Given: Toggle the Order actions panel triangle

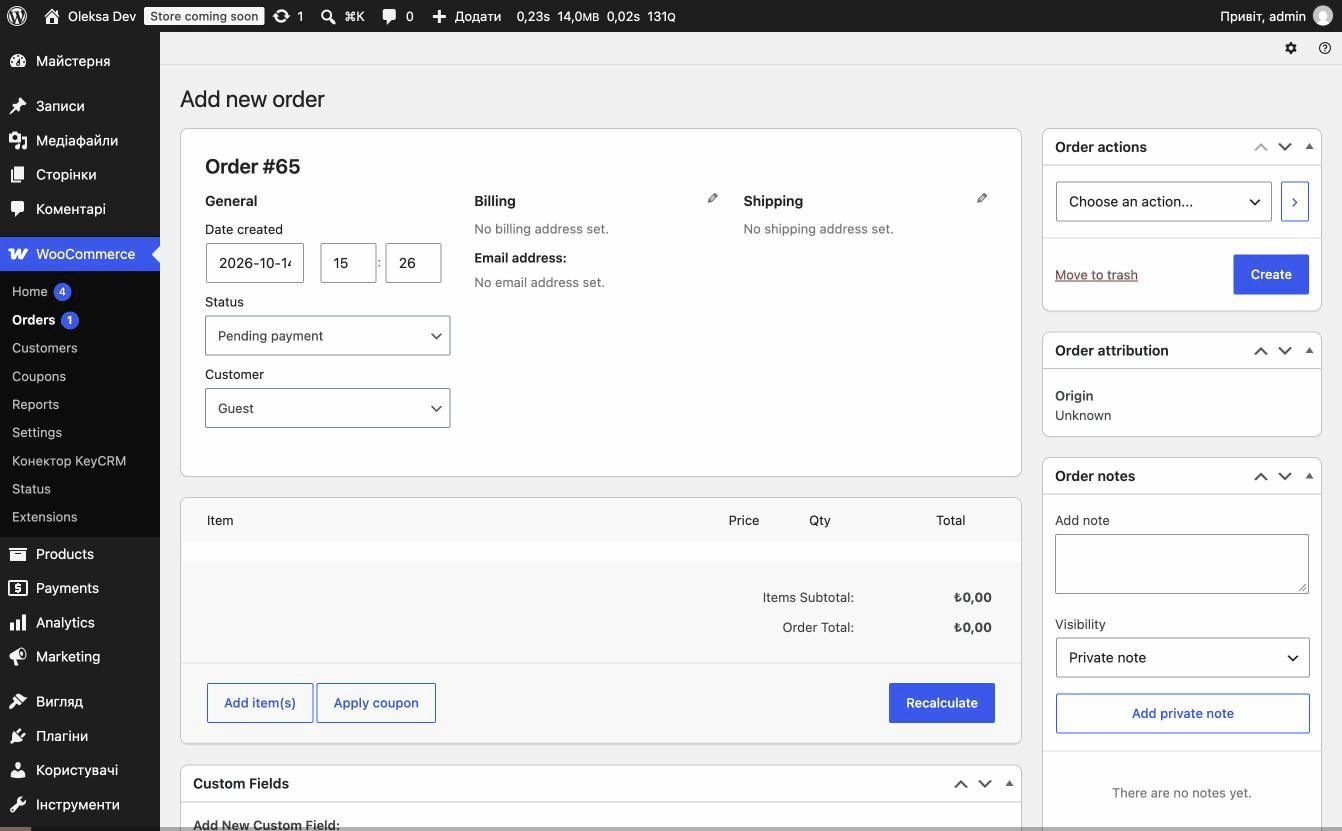Looking at the screenshot, I should point(1309,146).
